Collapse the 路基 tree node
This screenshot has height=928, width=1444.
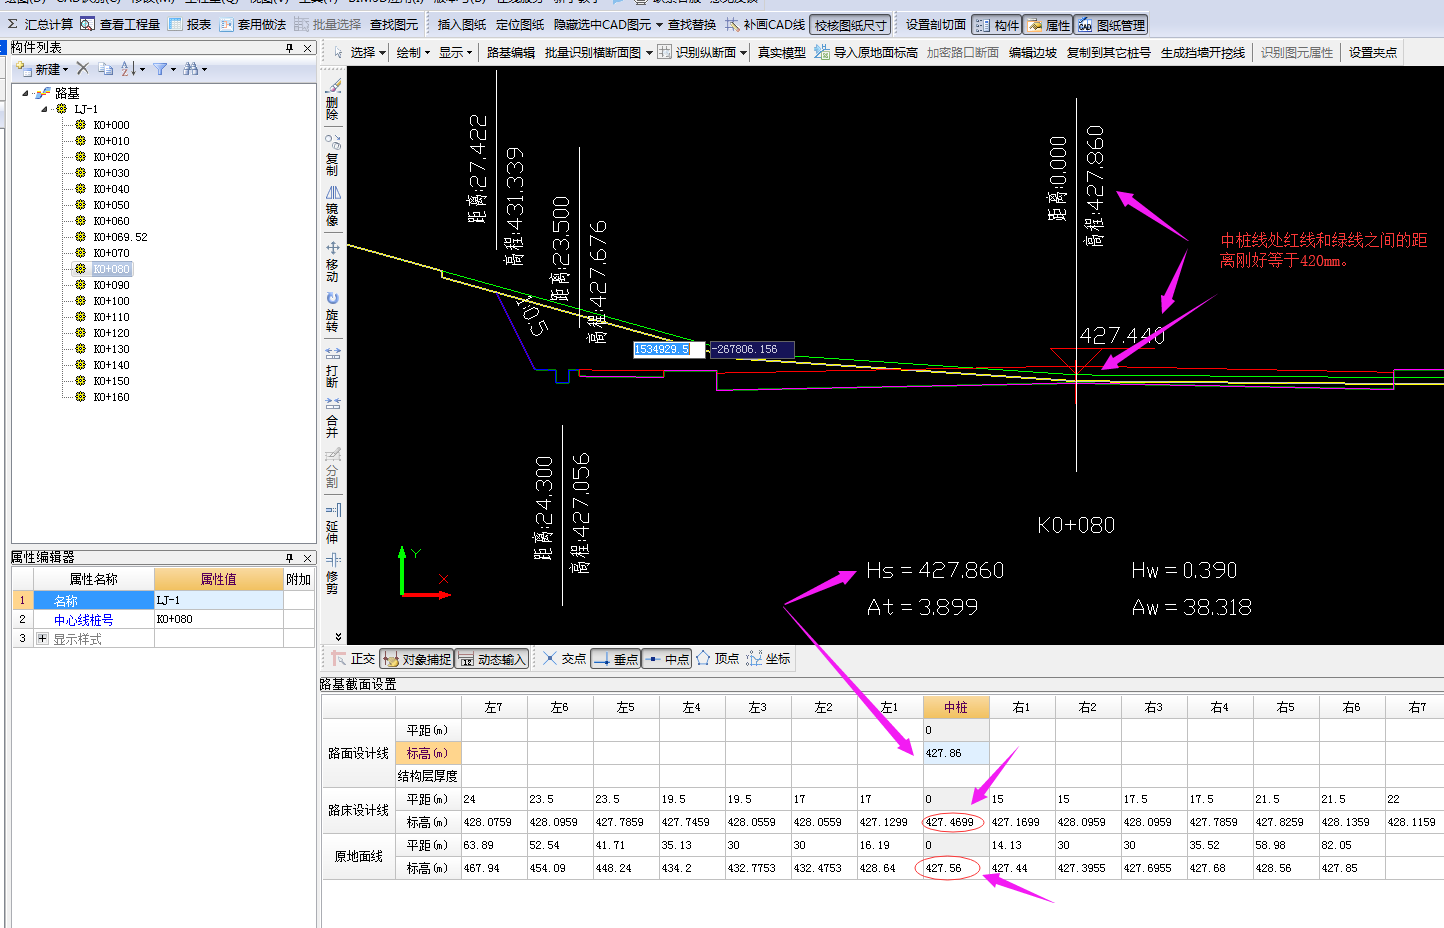pos(25,93)
